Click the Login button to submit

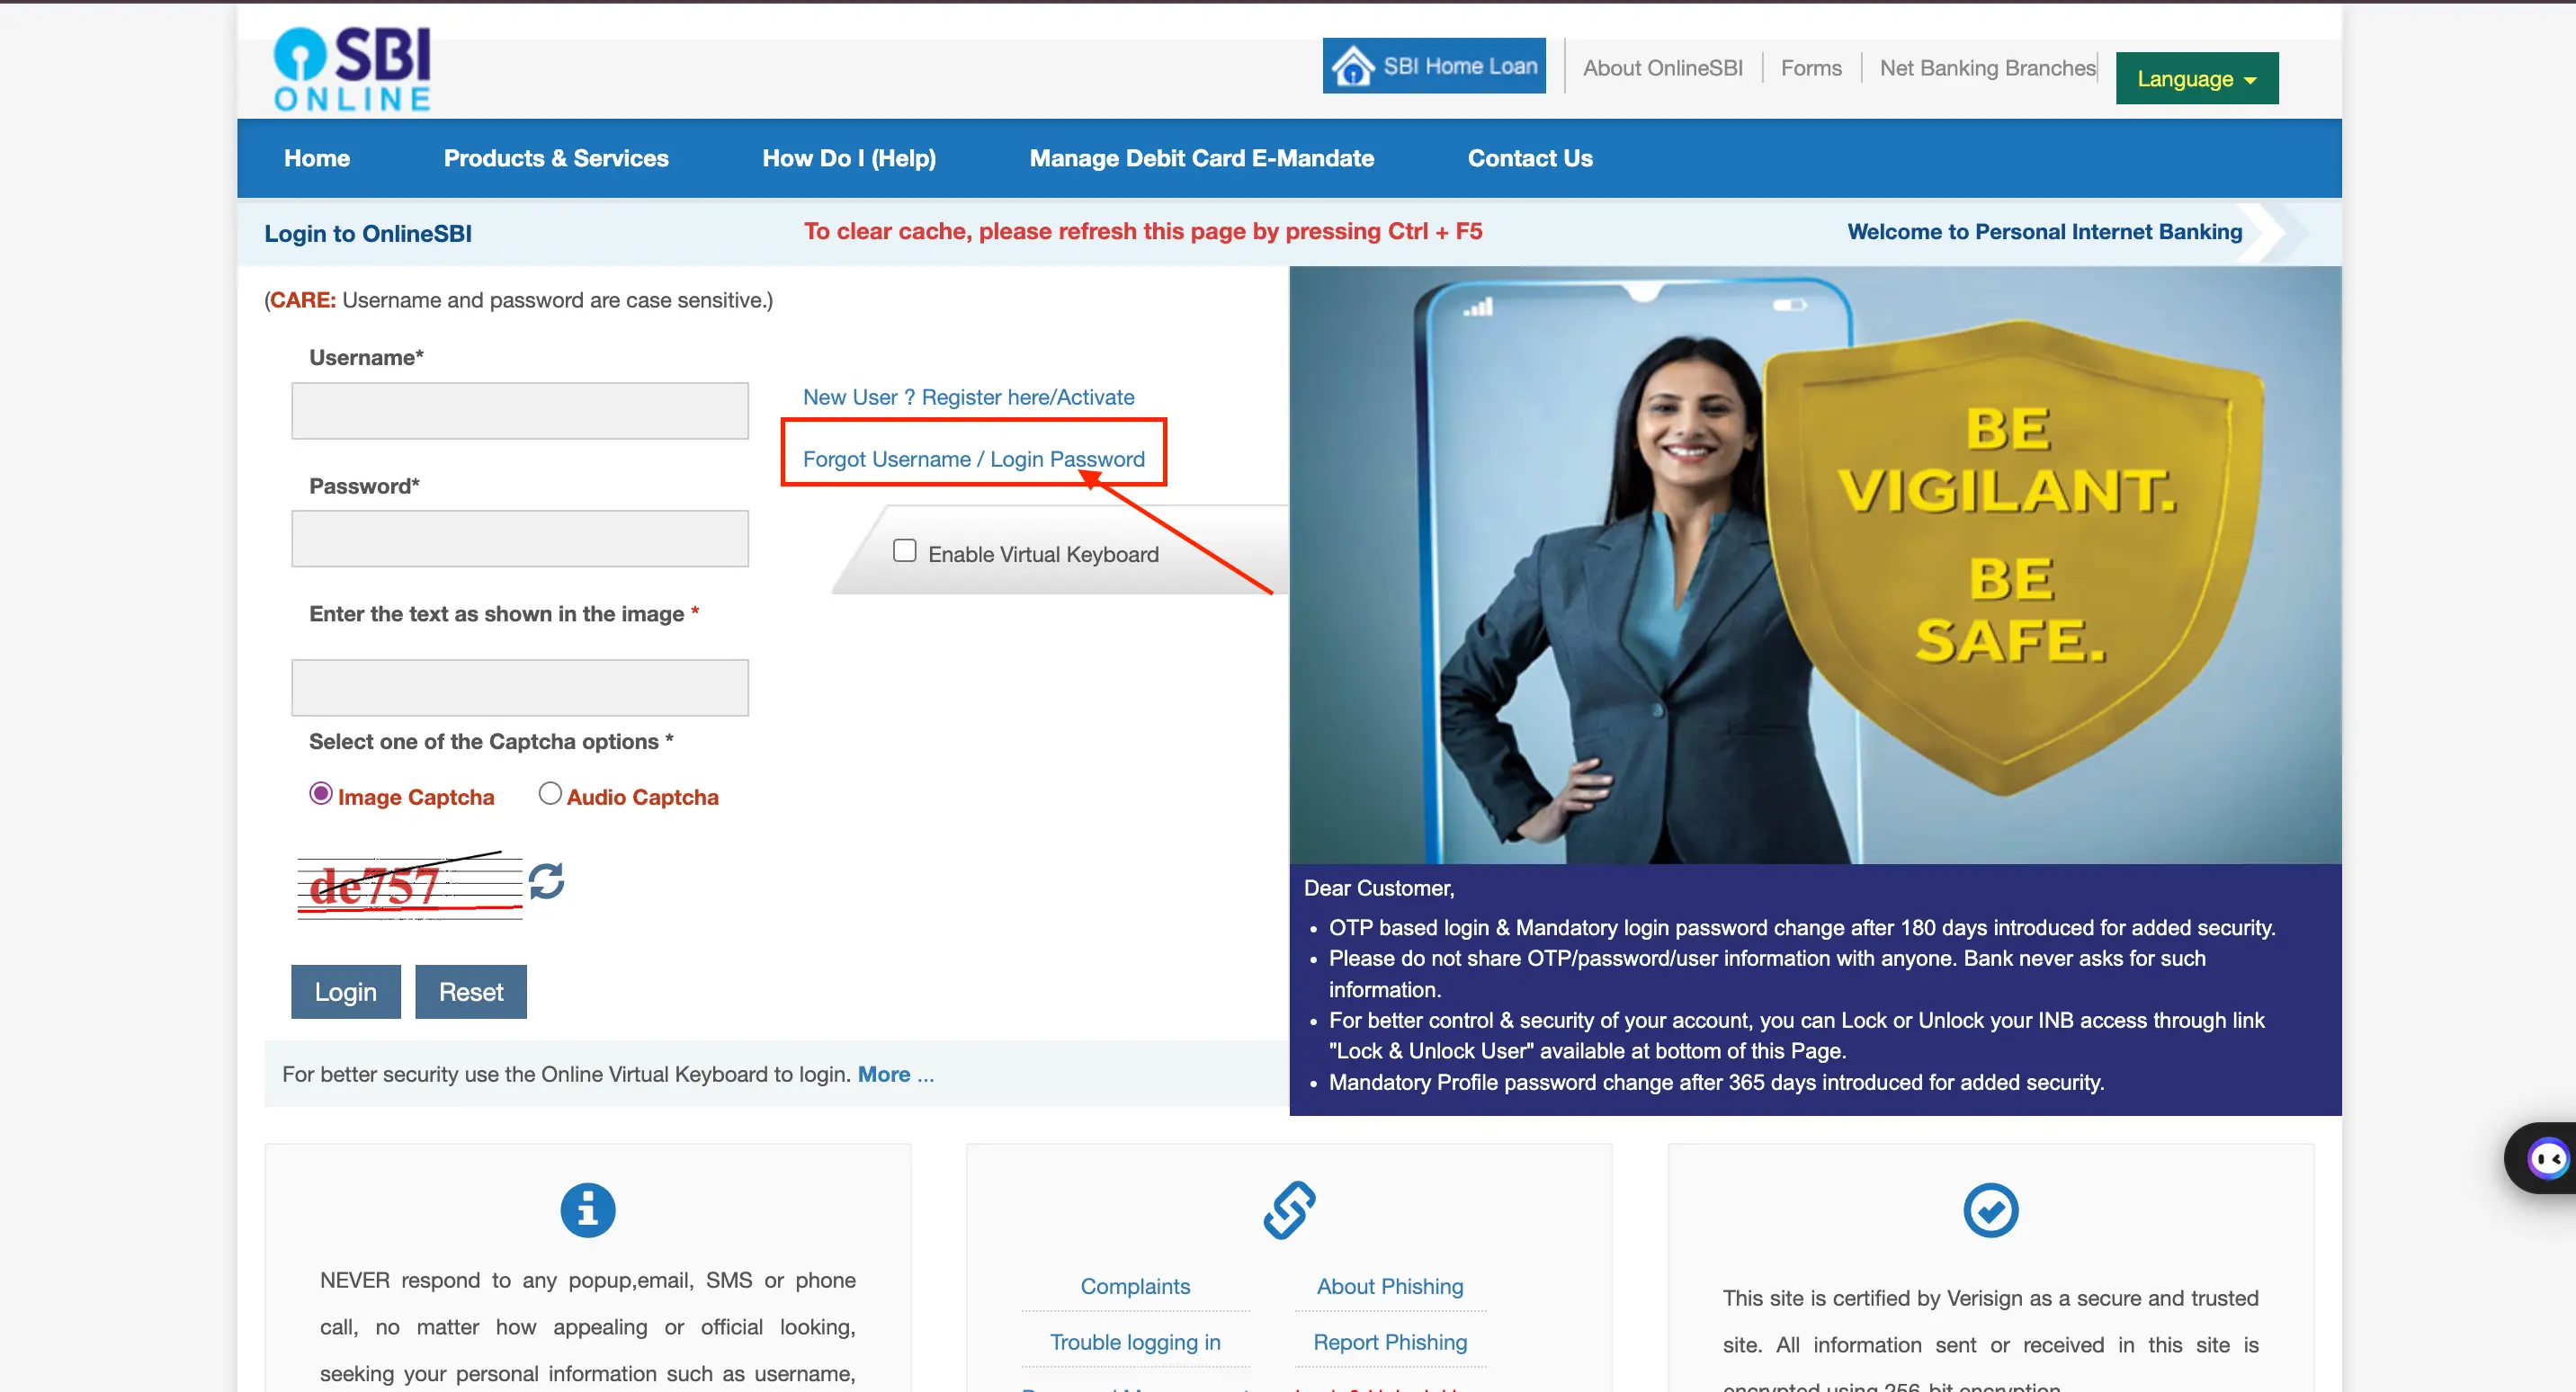tap(344, 989)
